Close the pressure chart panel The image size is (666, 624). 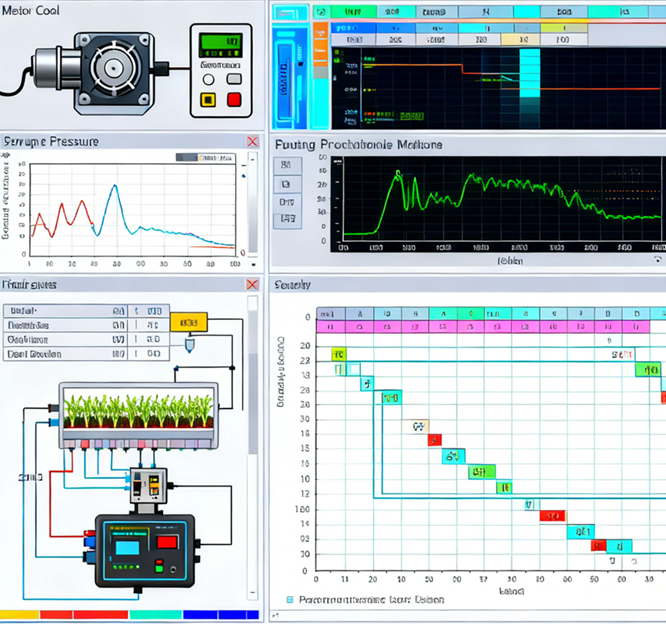[x=252, y=142]
